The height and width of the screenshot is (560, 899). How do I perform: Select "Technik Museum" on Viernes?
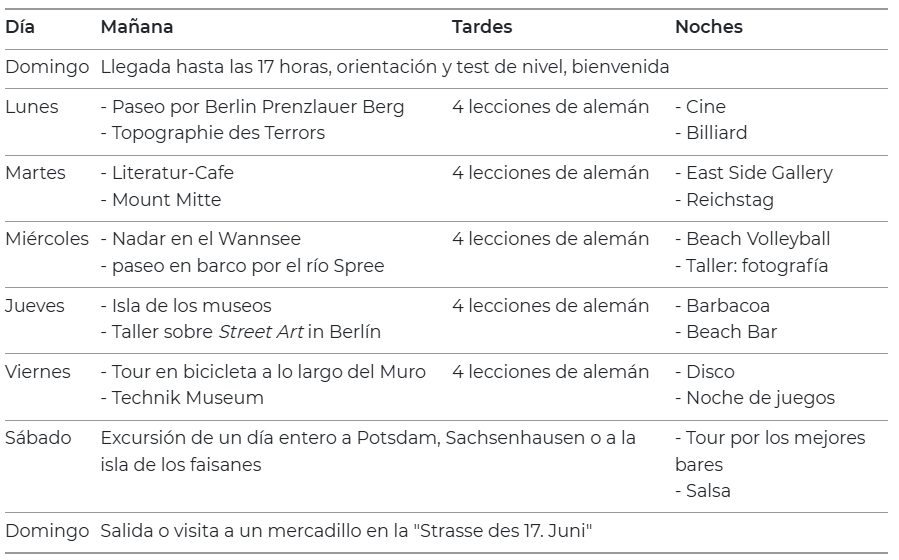click(187, 398)
